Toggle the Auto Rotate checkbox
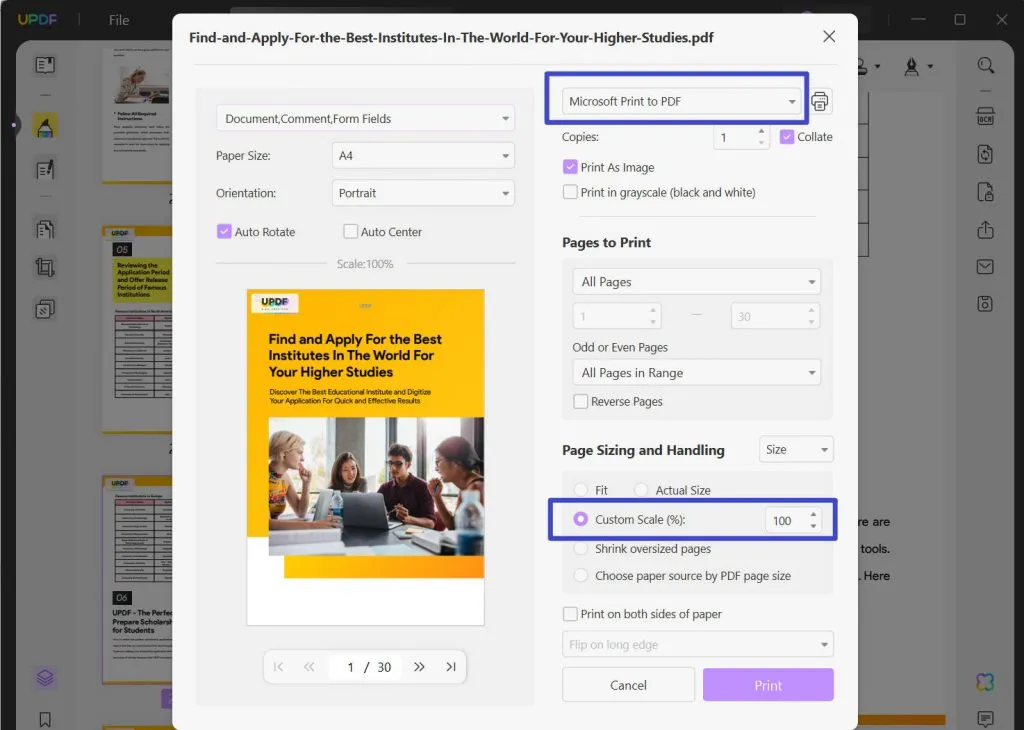 click(224, 231)
